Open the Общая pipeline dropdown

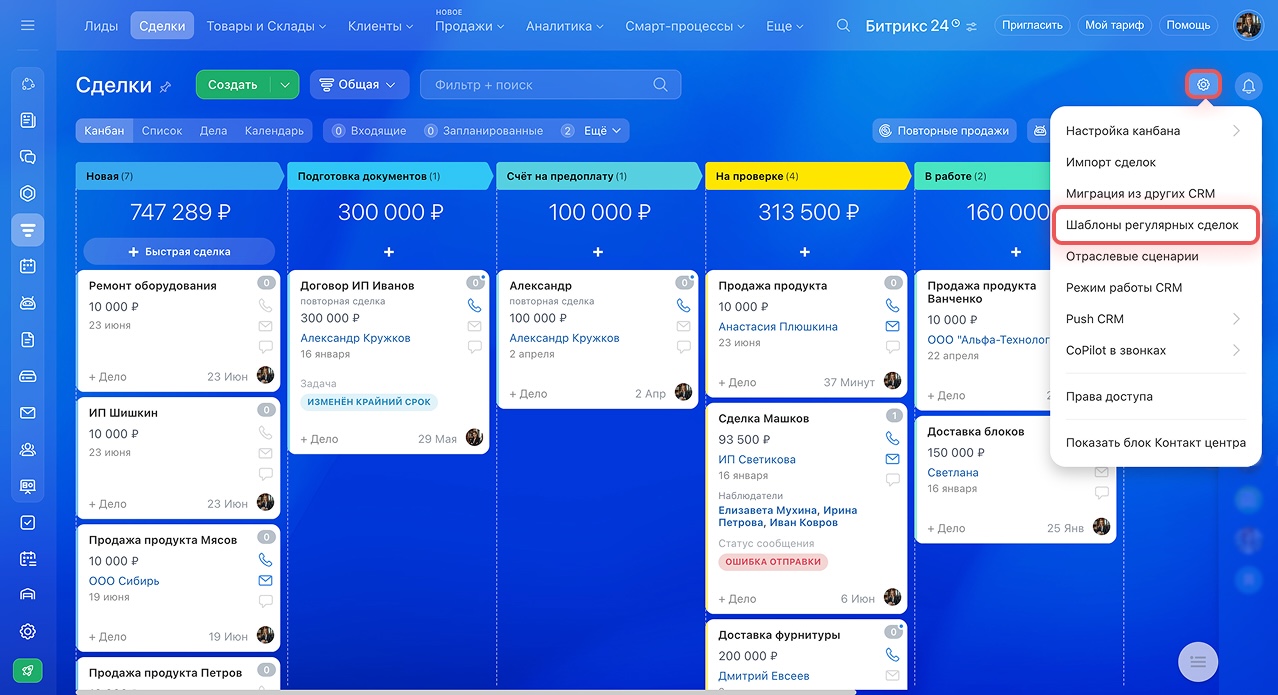pos(360,85)
